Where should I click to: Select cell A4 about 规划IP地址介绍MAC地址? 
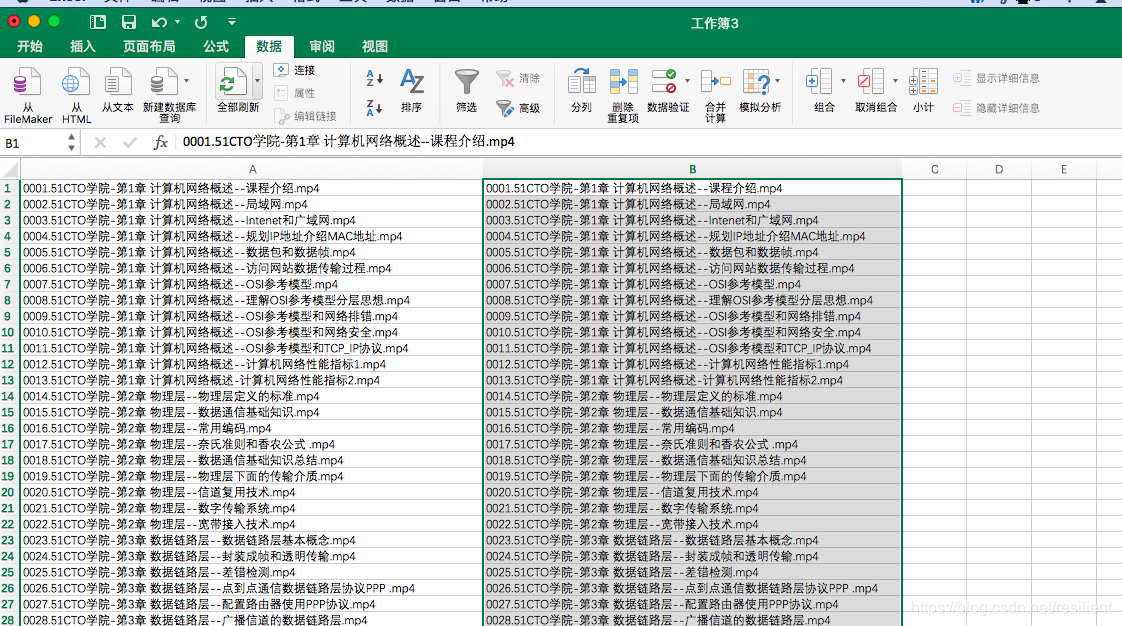click(252, 236)
